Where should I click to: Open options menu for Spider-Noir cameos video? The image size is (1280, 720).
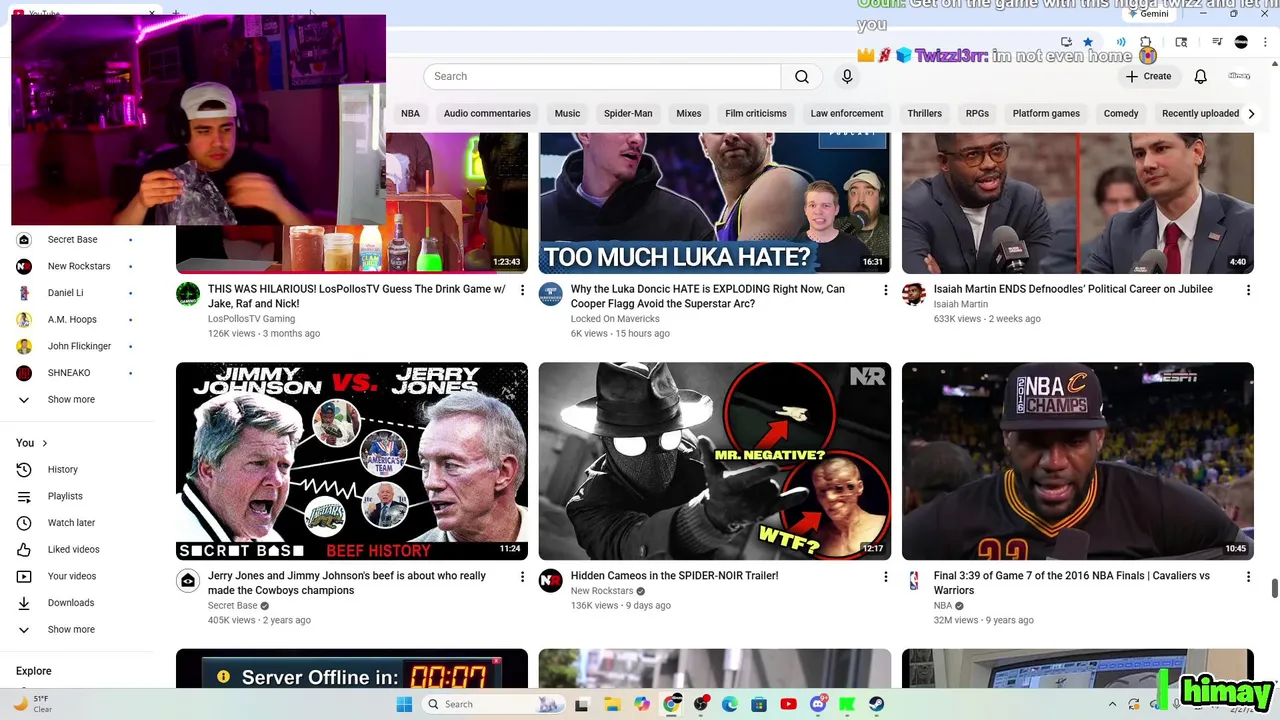pos(885,577)
